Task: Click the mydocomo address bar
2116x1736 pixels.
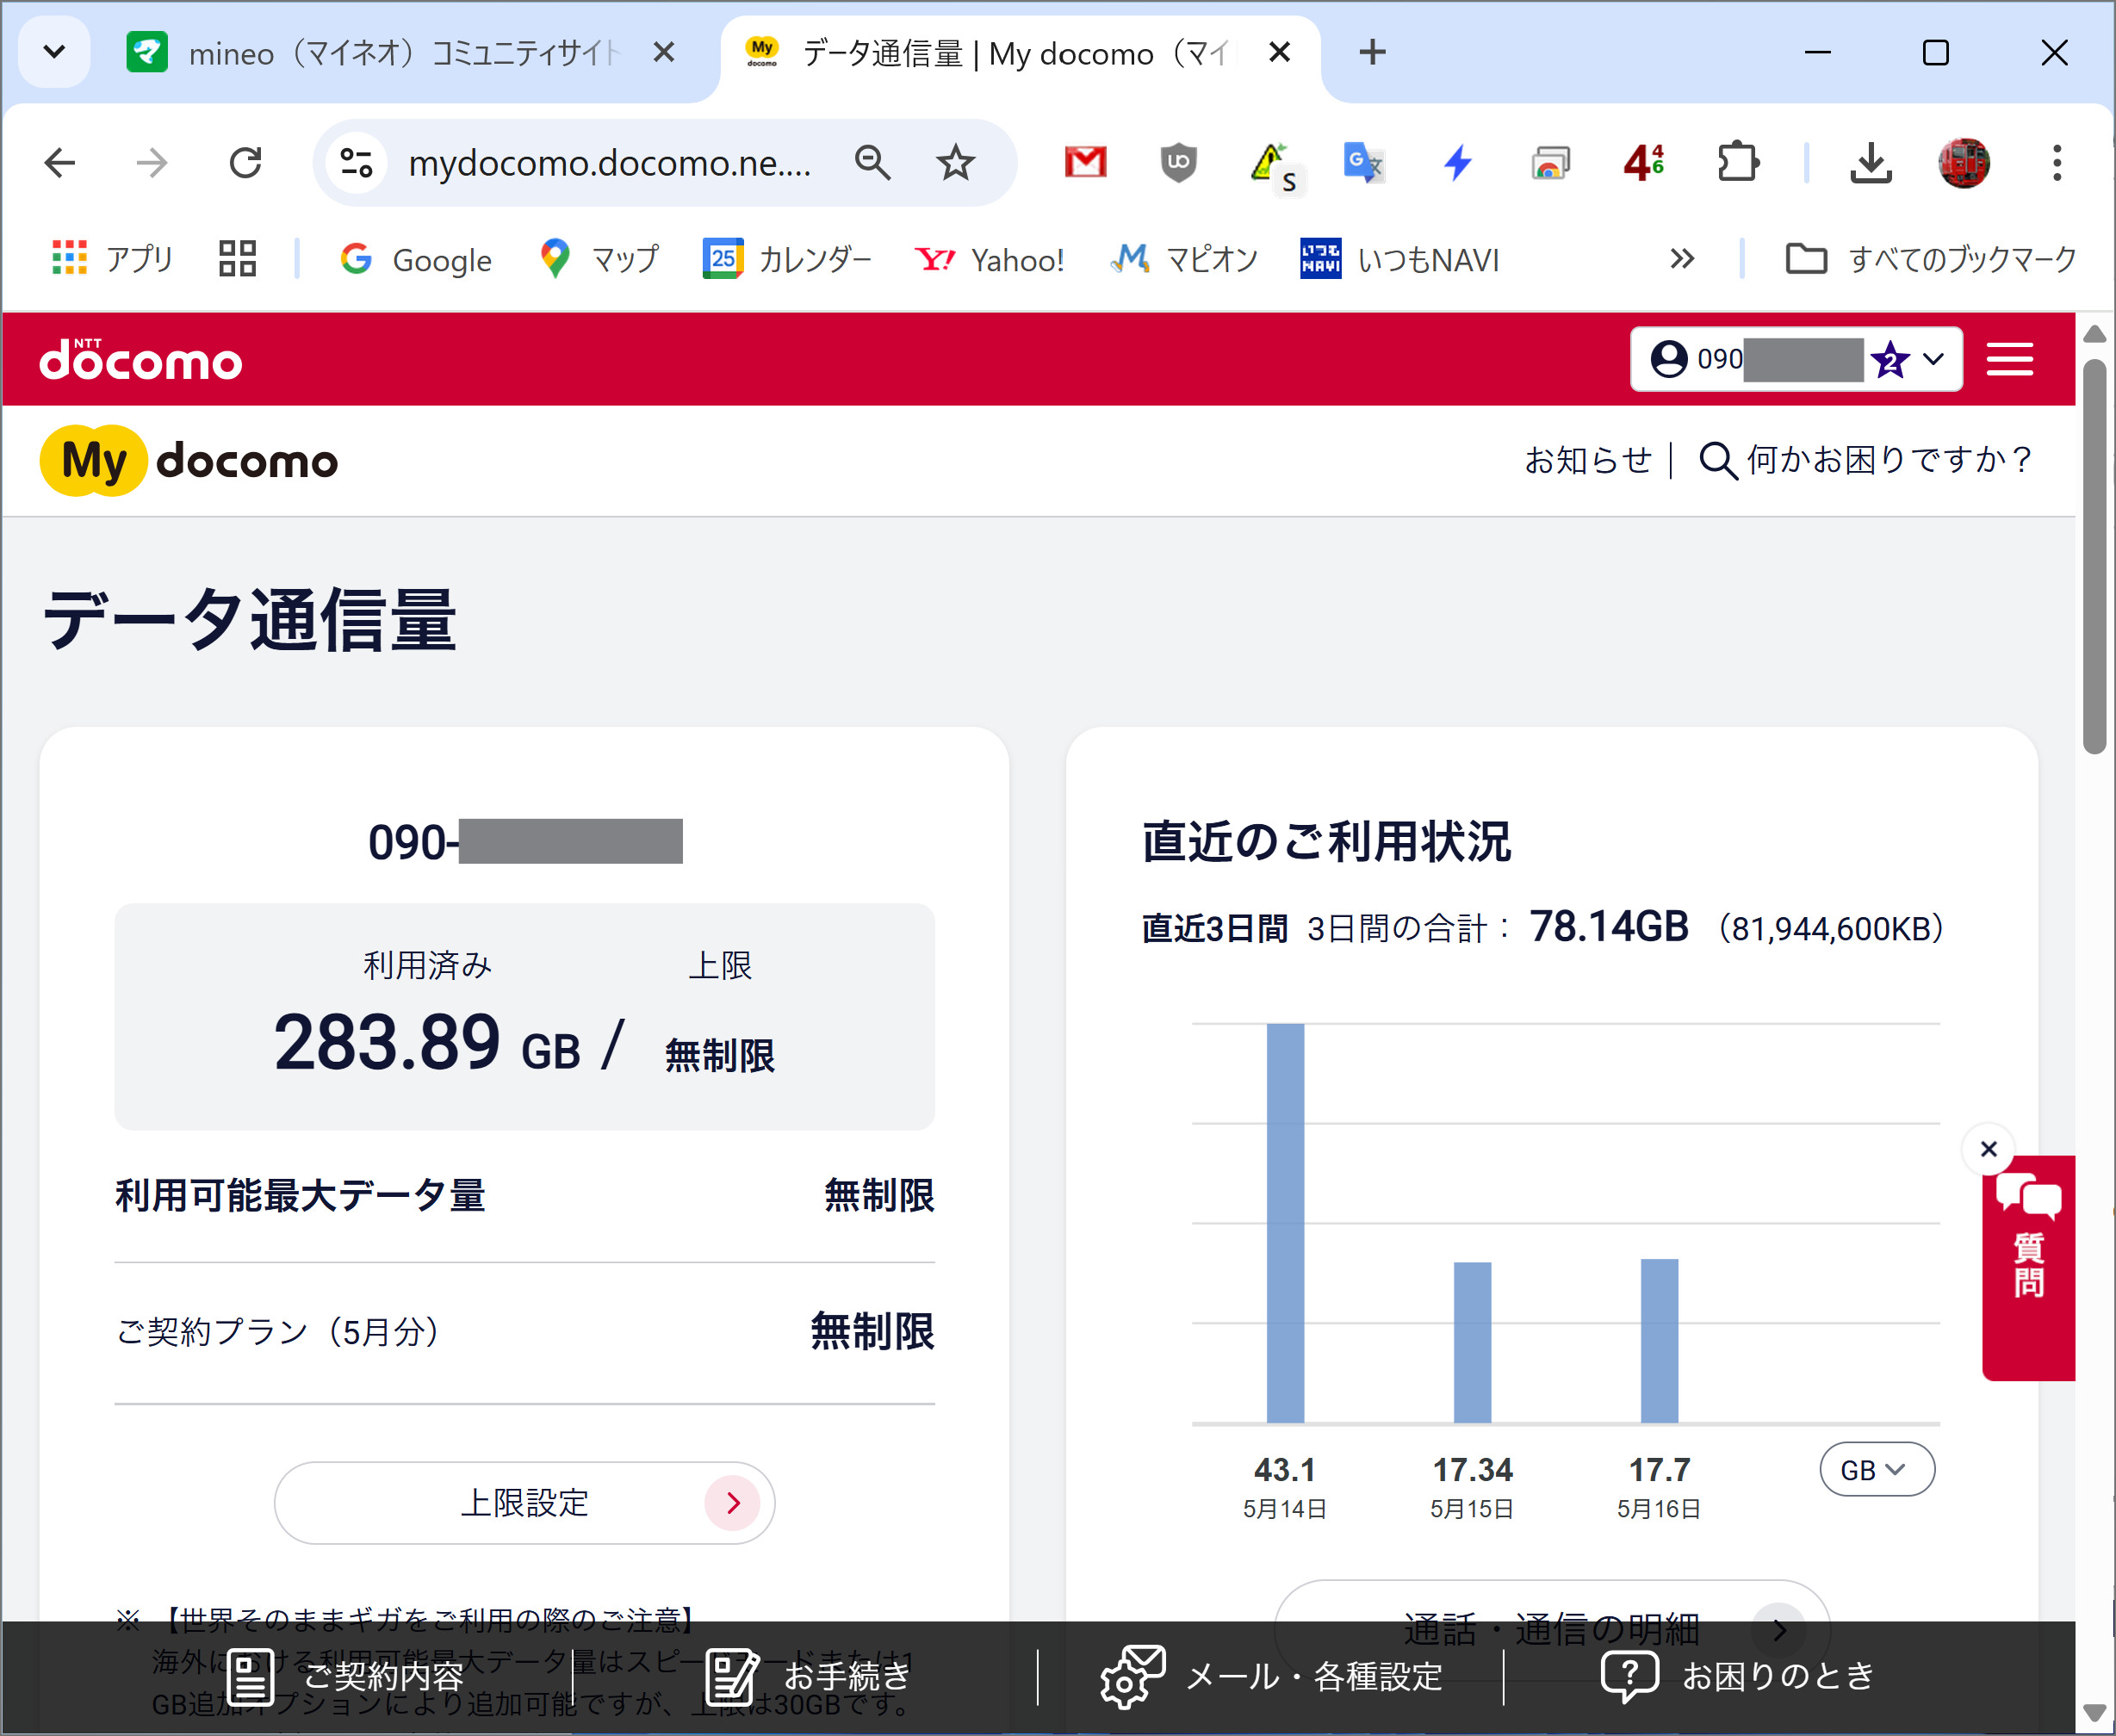Action: [x=608, y=162]
